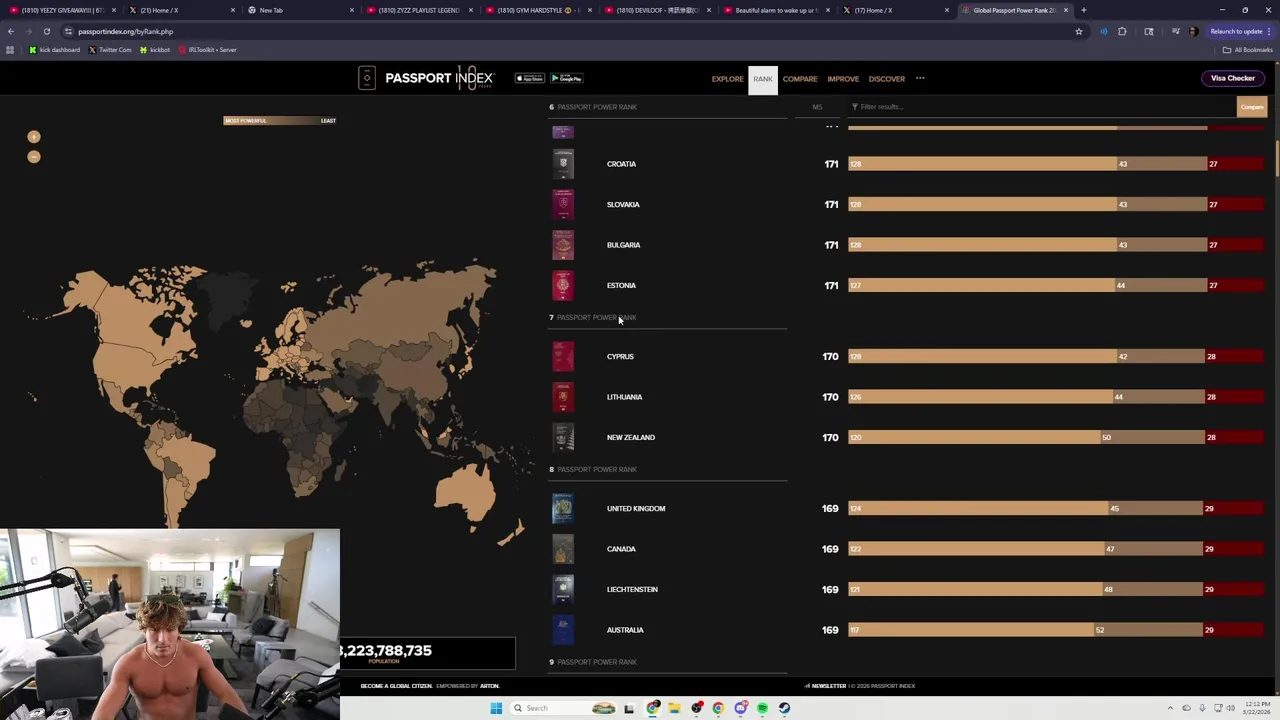Click the browser back arrow

click(x=10, y=31)
